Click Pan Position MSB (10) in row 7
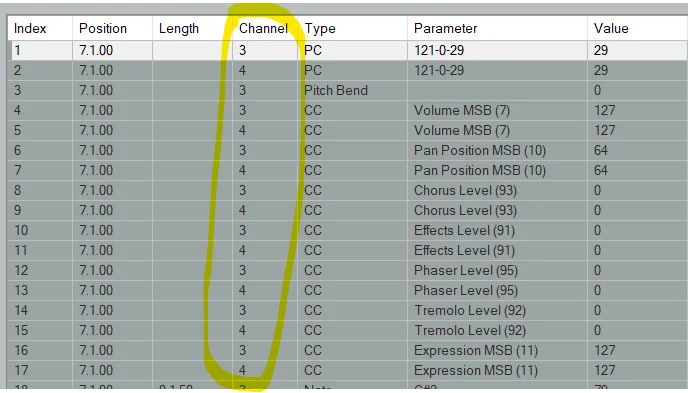Screen dimensions: 688x393 [497, 170]
